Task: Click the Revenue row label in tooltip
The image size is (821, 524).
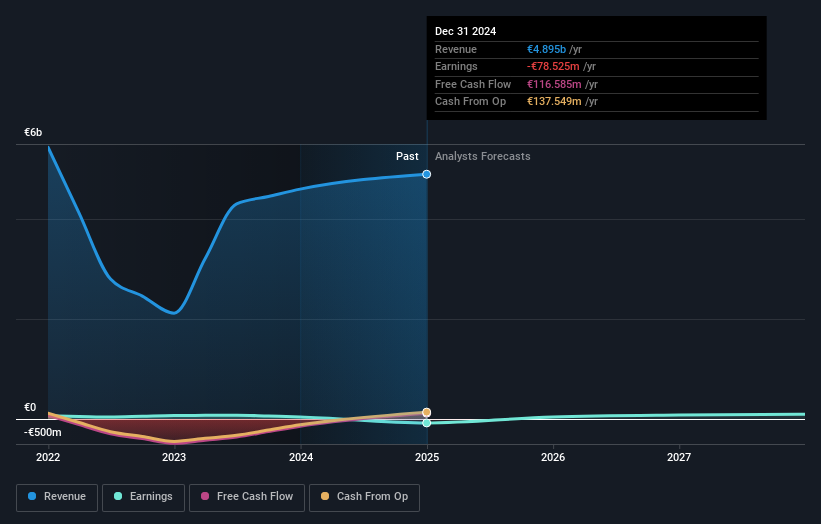Action: (456, 49)
